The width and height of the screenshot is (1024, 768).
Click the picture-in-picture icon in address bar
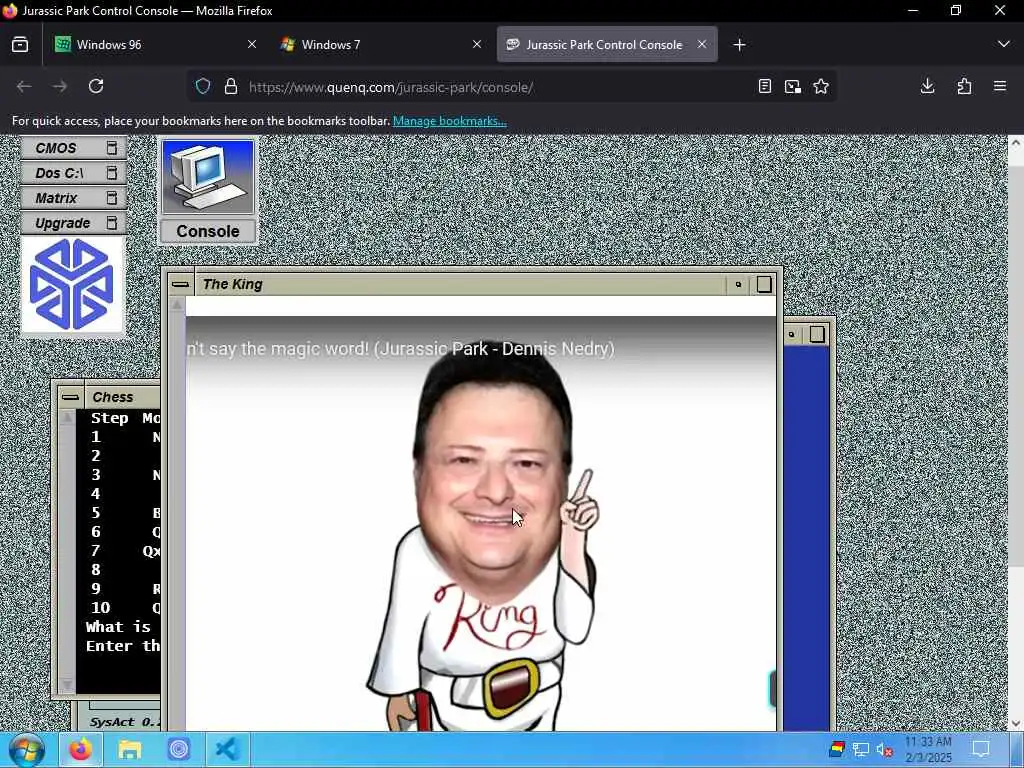click(793, 86)
